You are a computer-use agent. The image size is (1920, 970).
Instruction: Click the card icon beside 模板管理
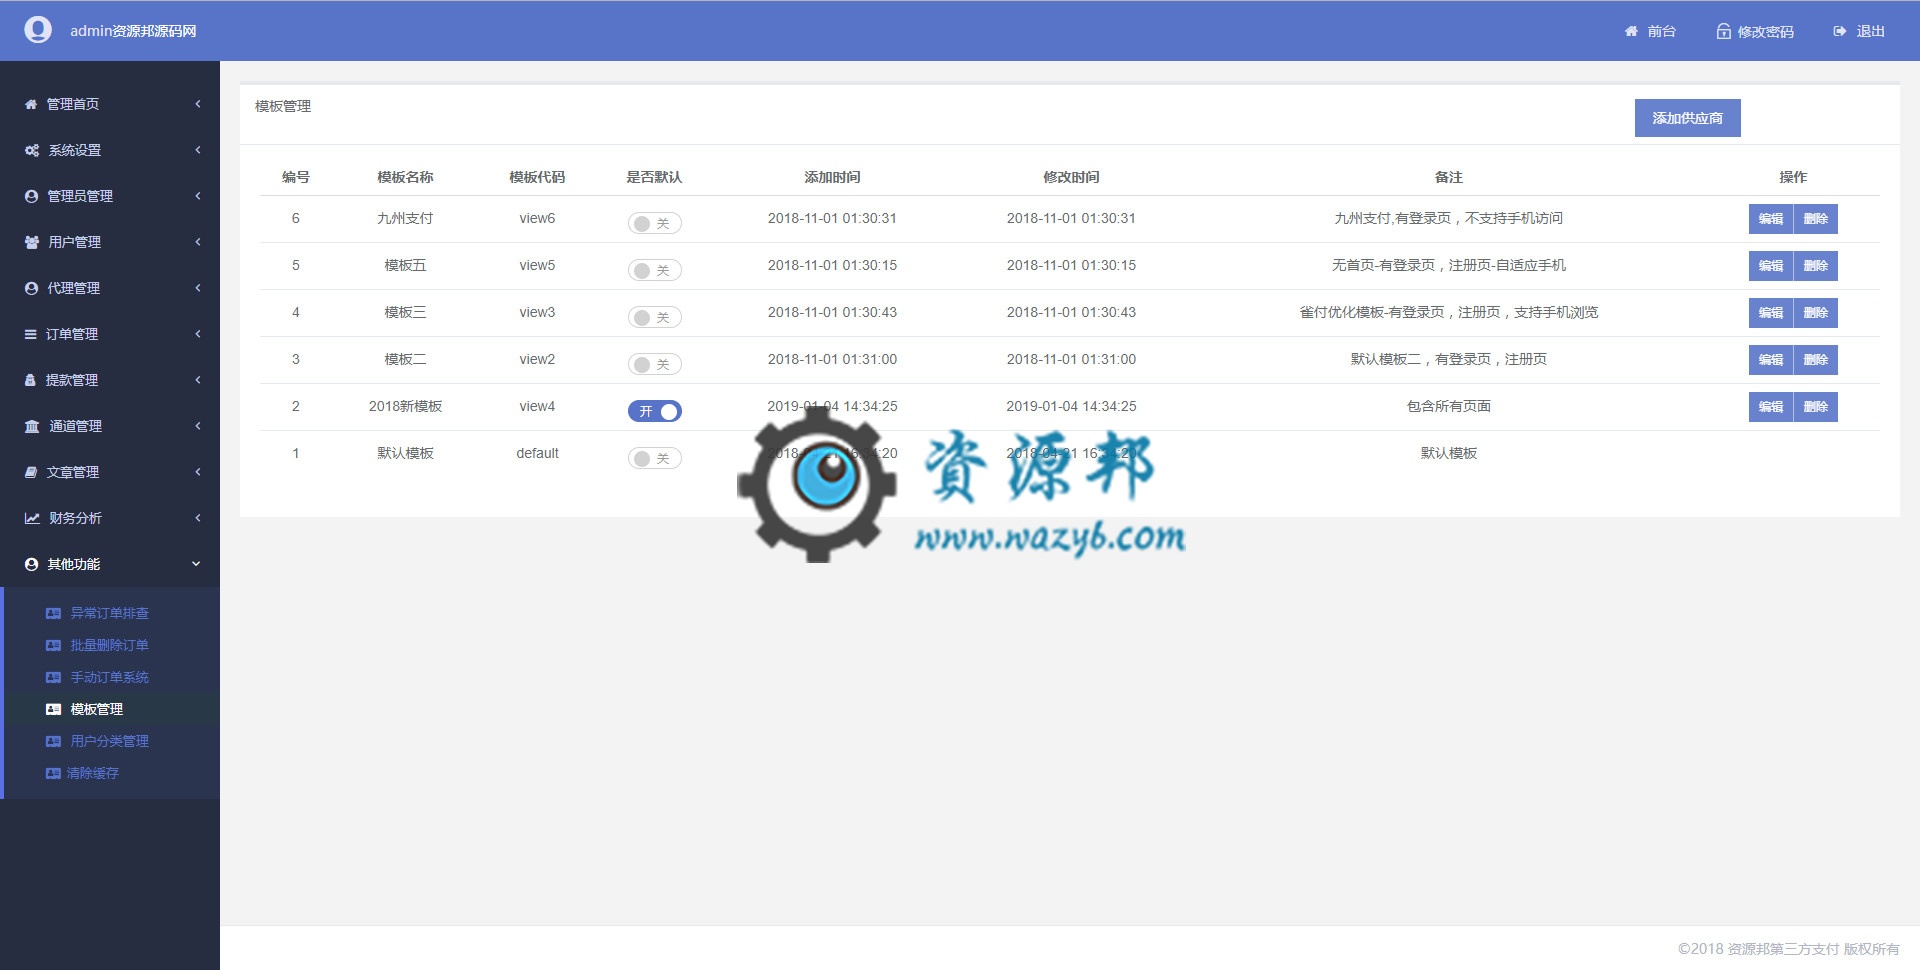point(53,709)
